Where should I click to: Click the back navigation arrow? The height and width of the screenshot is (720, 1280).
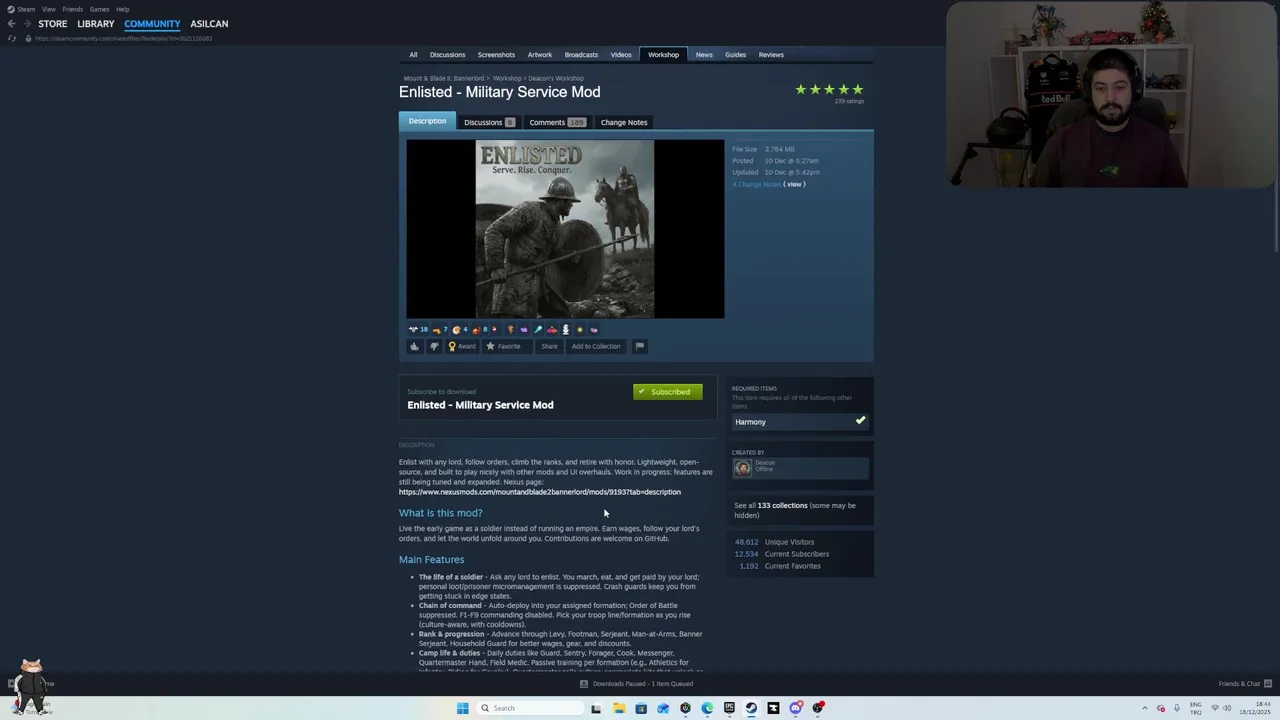[11, 24]
